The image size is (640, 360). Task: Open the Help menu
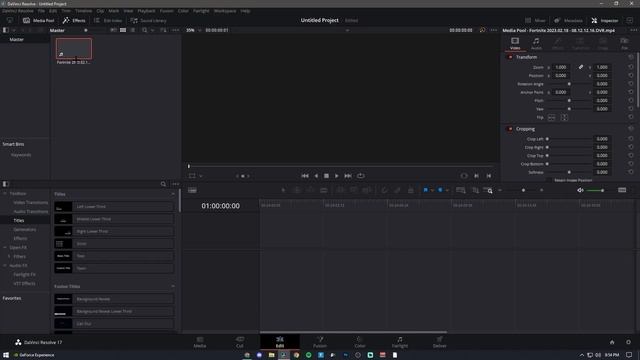tap(245, 11)
